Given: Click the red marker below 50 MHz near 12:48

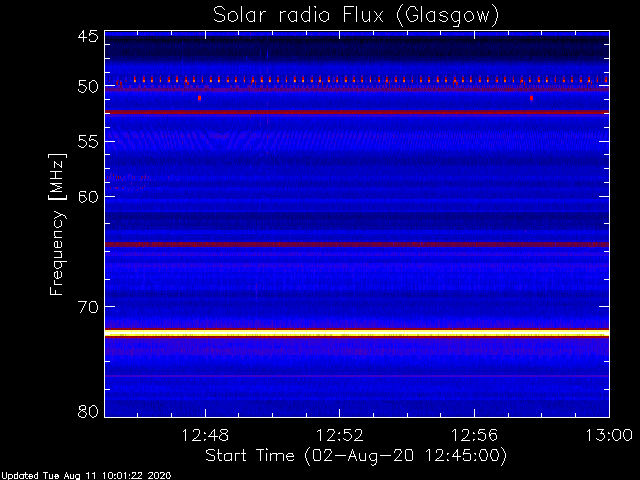Looking at the screenshot, I should [199, 98].
